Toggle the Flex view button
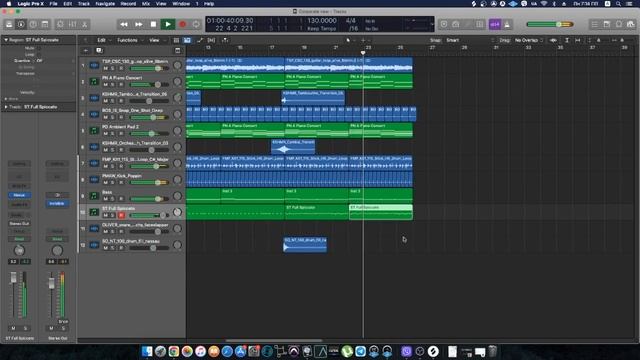This screenshot has width=640, height=360. pos(211,40)
